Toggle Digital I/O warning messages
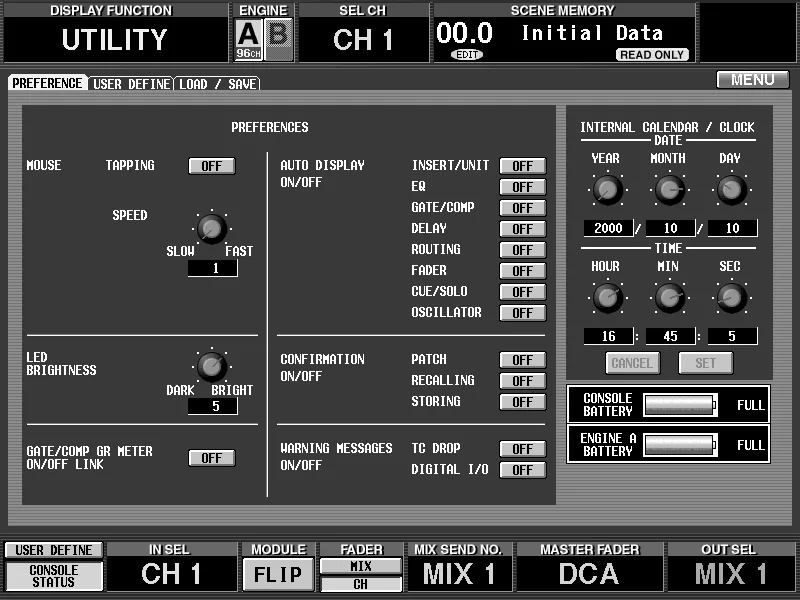This screenshot has width=800, height=600. tap(522, 469)
